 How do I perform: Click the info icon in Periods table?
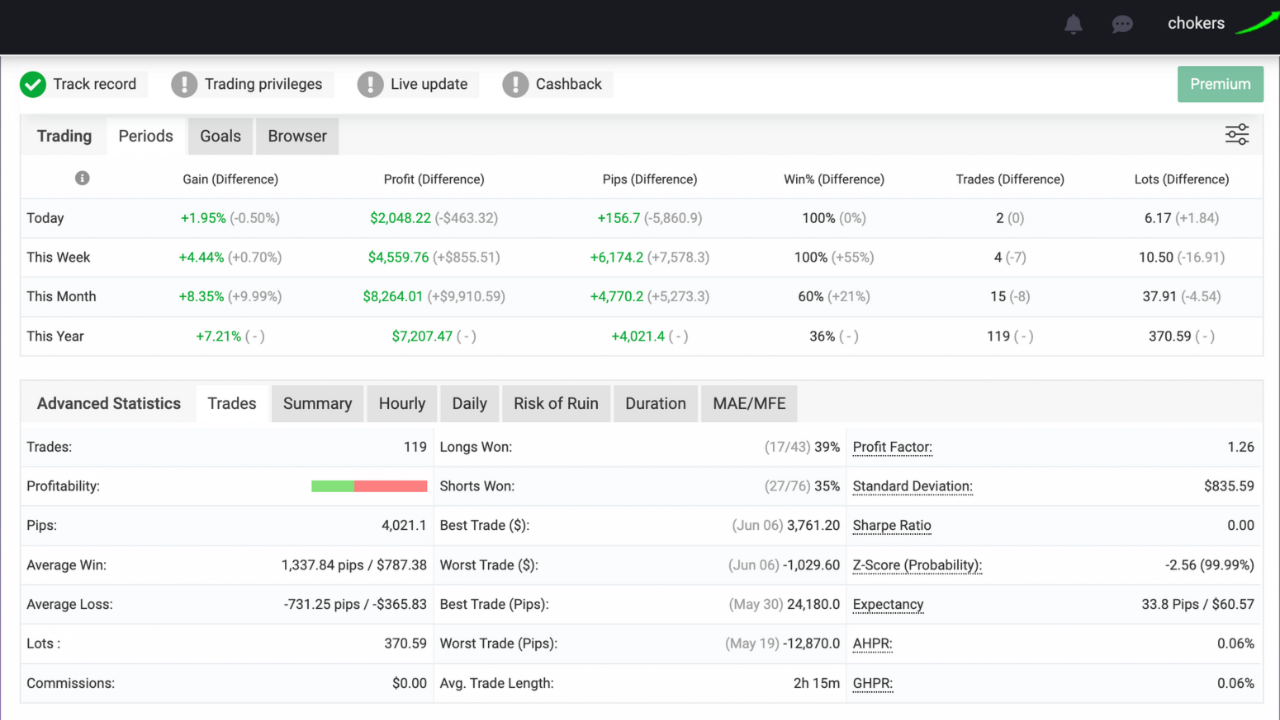point(82,178)
